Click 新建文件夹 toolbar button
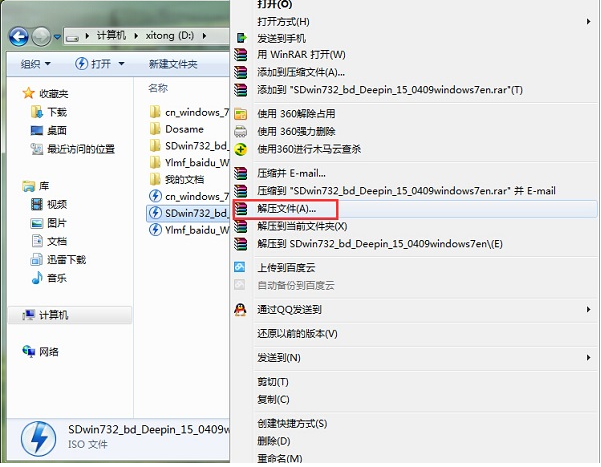The height and width of the screenshot is (467, 601). 173,64
